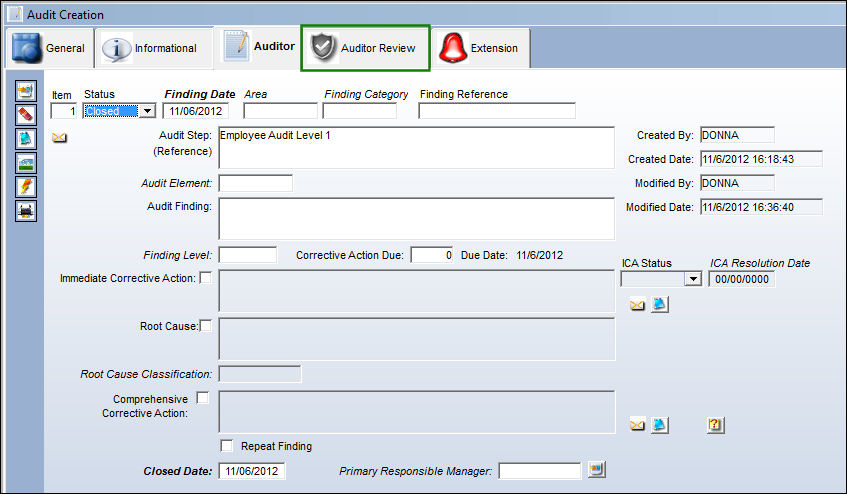Viewport: 847px width, 494px height.
Task: Click the Root Cause Classification field
Action: pyautogui.click(x=260, y=374)
